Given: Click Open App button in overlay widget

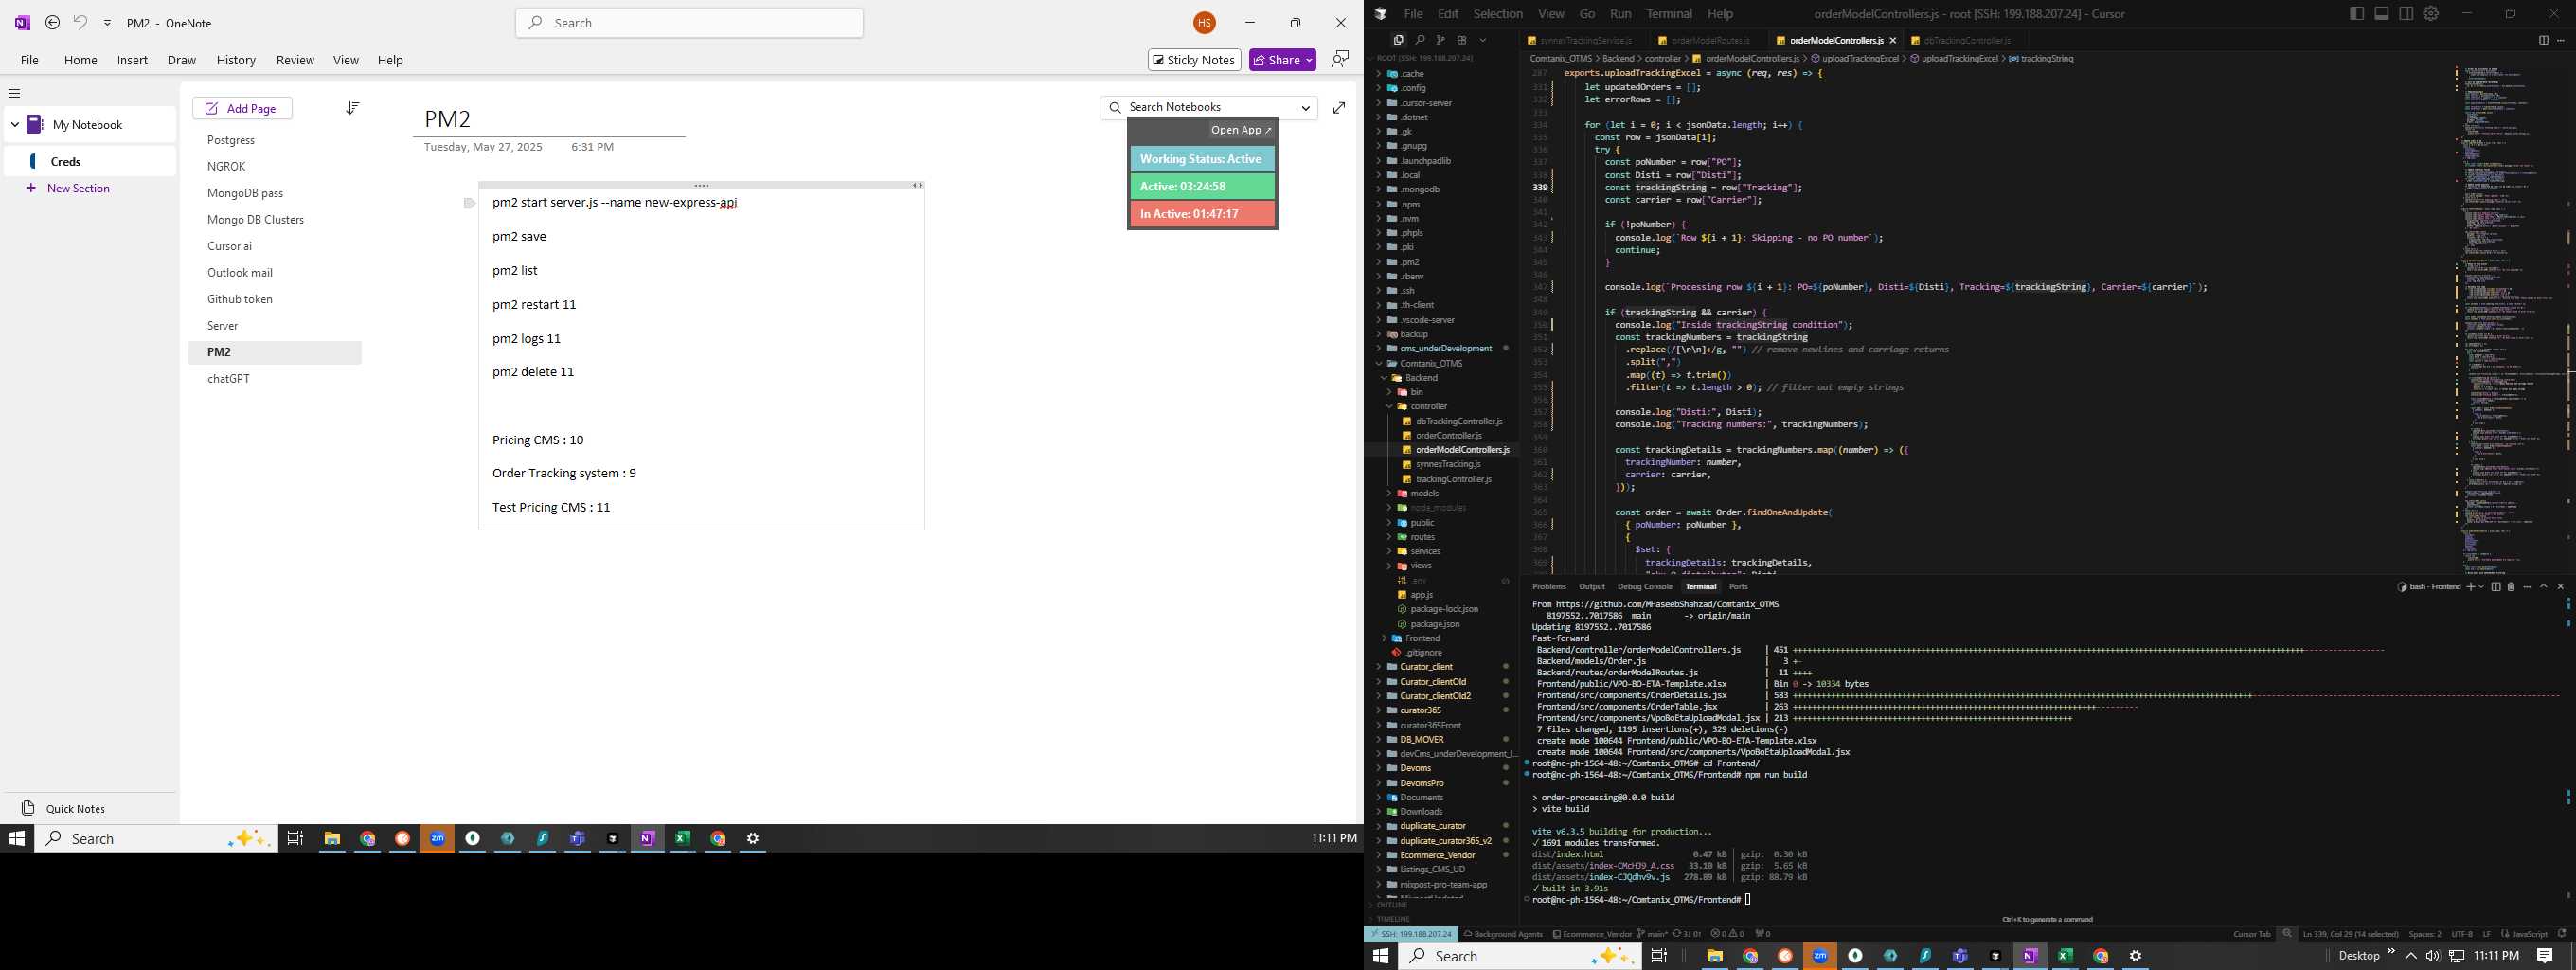Looking at the screenshot, I should tap(1240, 130).
